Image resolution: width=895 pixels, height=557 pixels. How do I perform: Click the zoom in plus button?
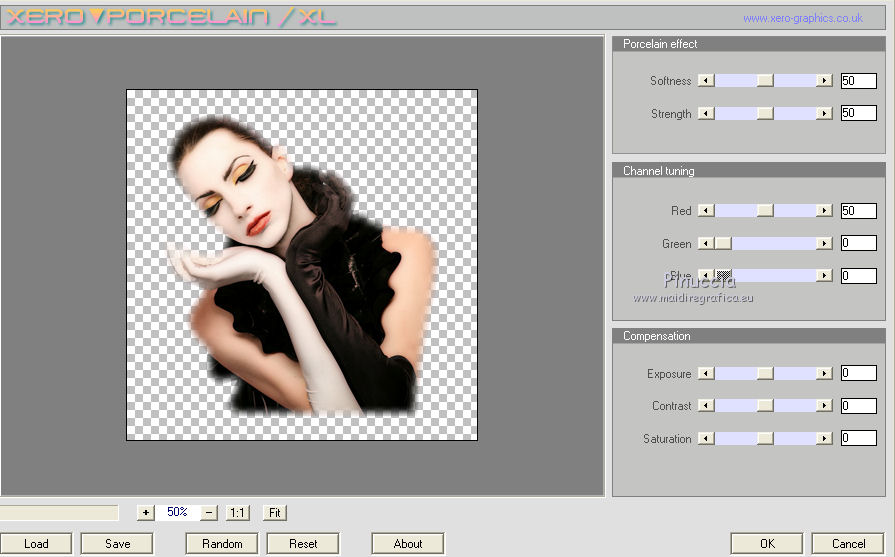[146, 512]
